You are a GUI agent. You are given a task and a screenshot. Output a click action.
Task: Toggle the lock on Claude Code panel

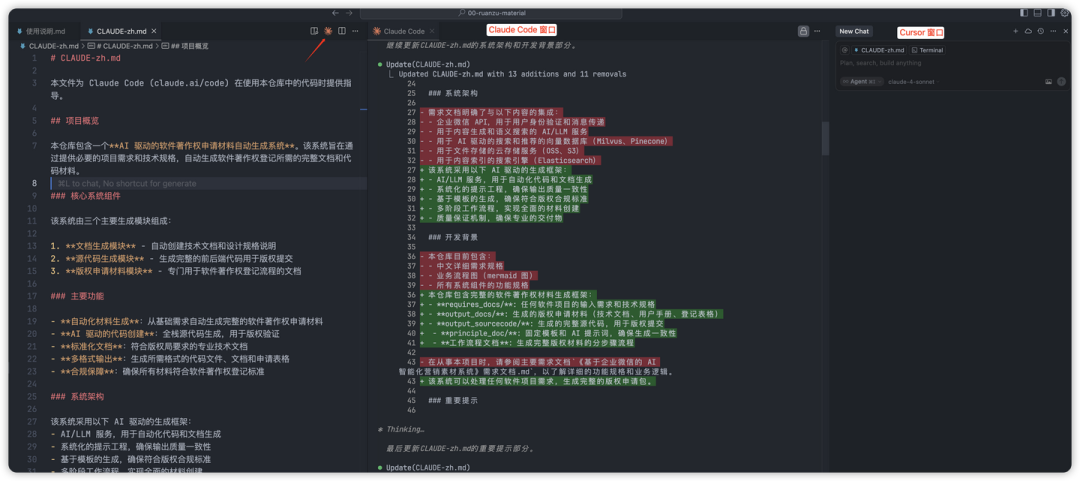pos(803,31)
